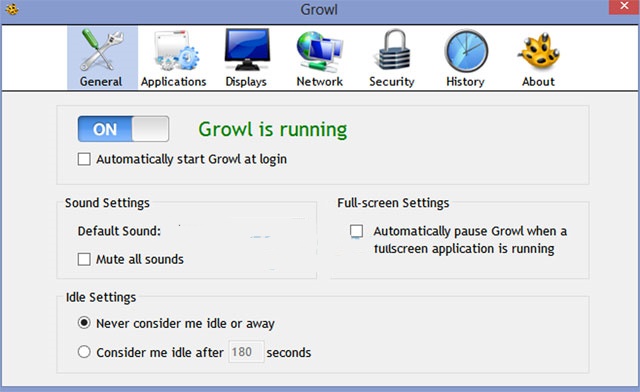The image size is (640, 392).
Task: Click the 'Default Sound:' label
Action: [x=119, y=231]
